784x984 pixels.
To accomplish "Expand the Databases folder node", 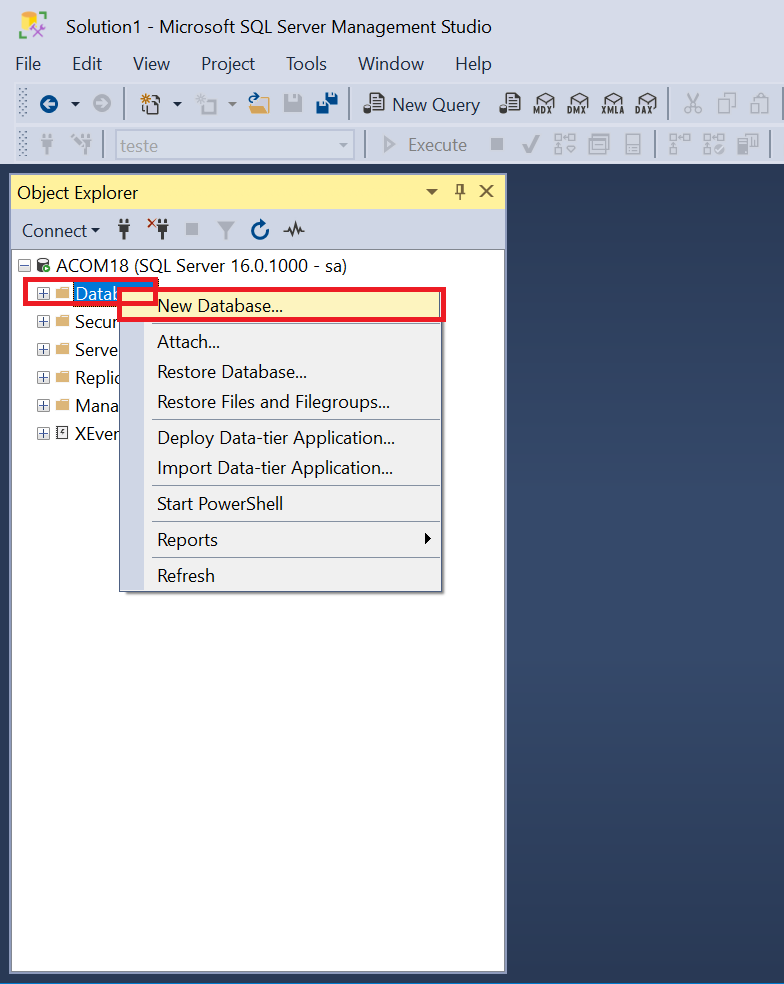I will click(x=43, y=293).
